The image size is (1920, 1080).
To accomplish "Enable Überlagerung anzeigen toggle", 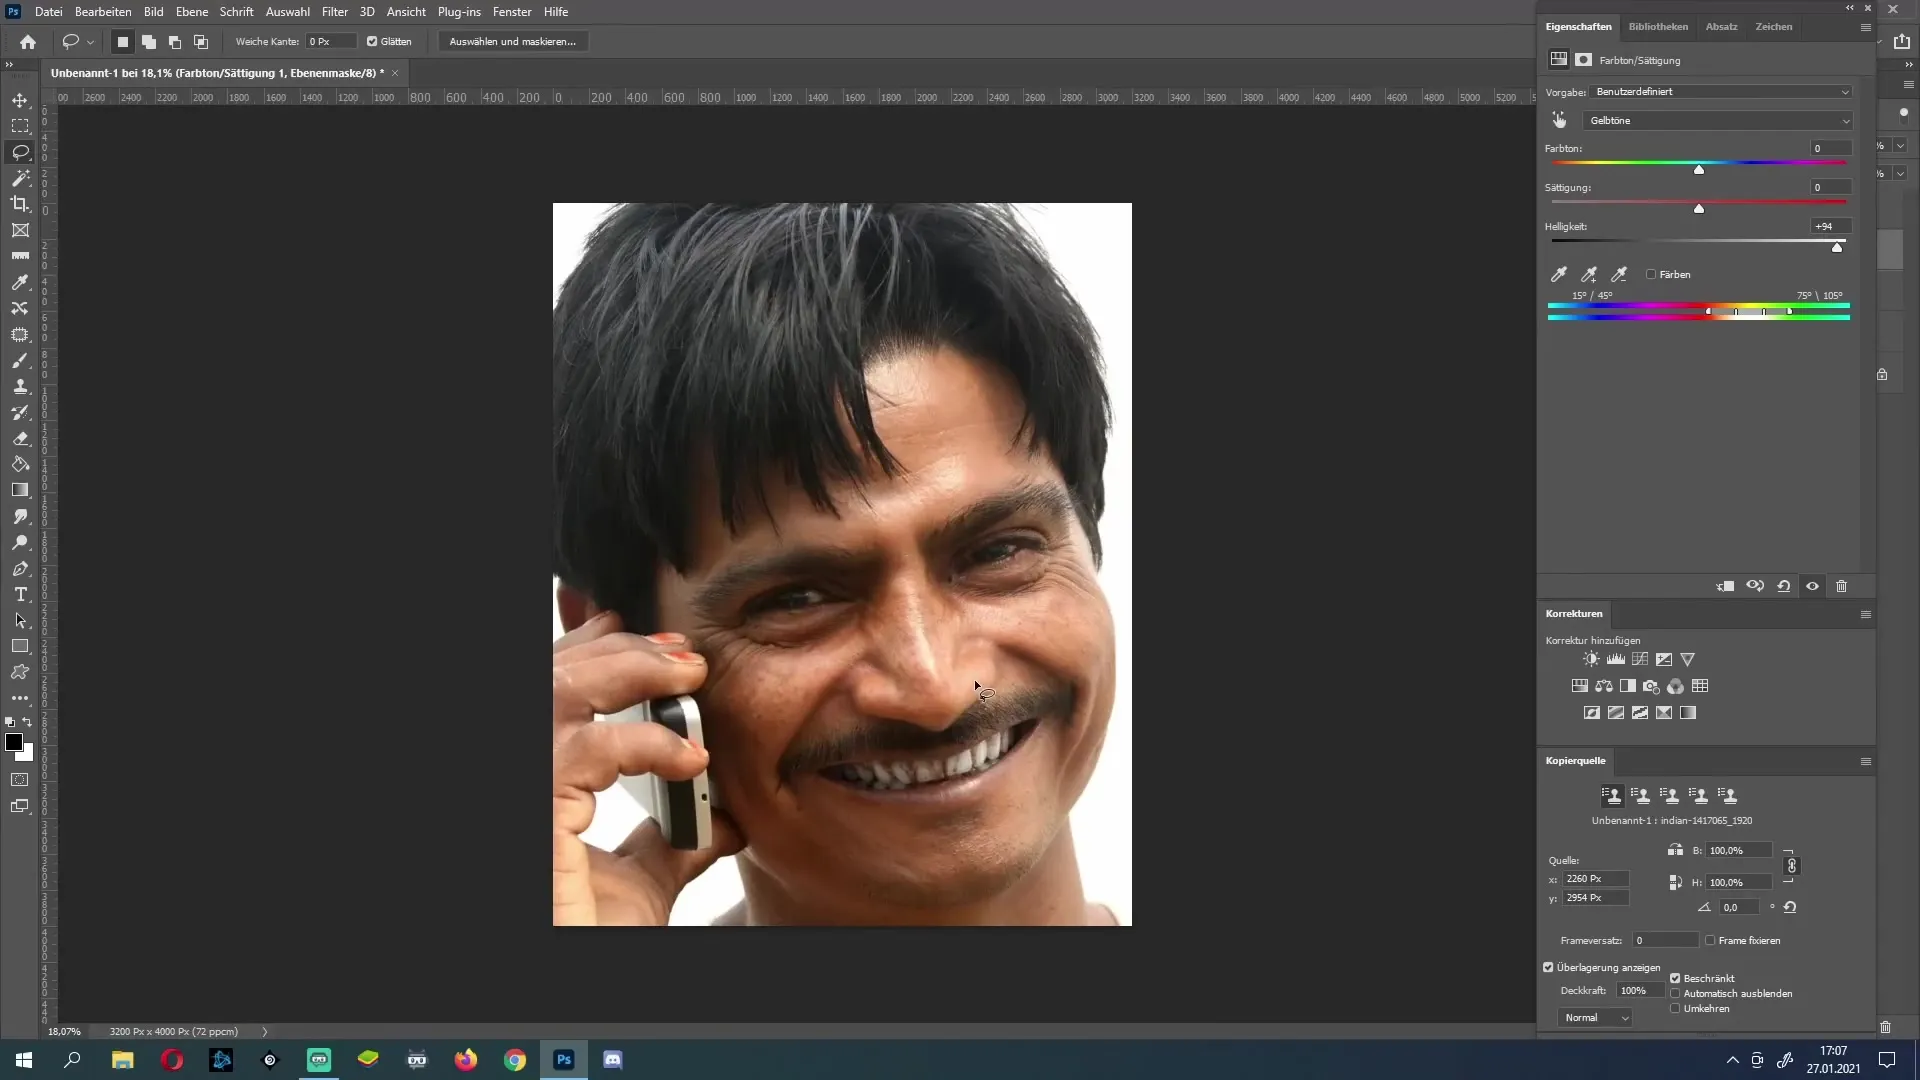I will click(1551, 967).
